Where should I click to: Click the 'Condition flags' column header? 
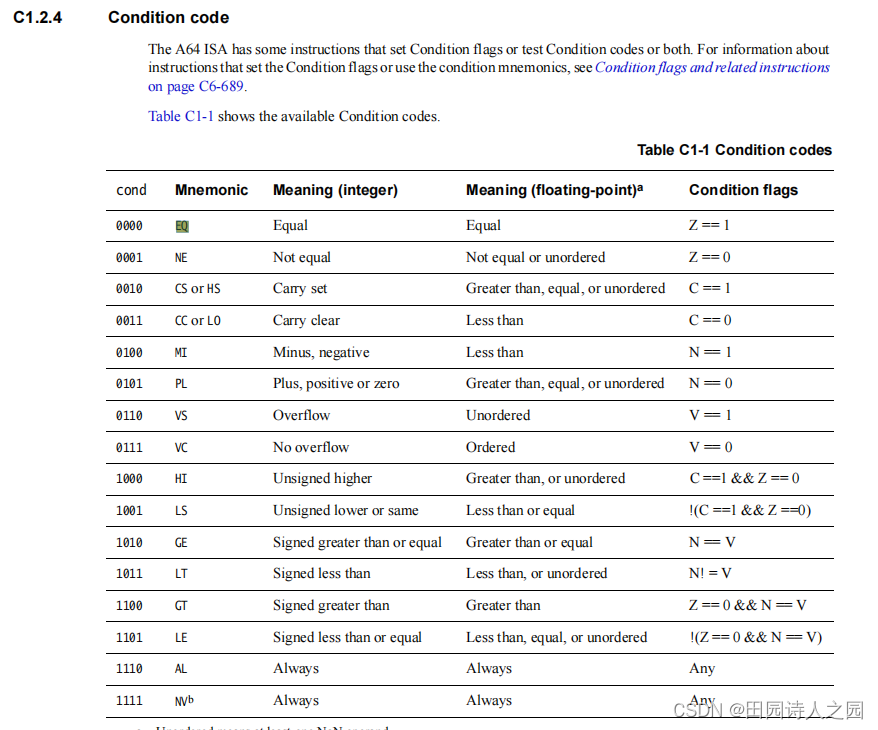tap(743, 190)
